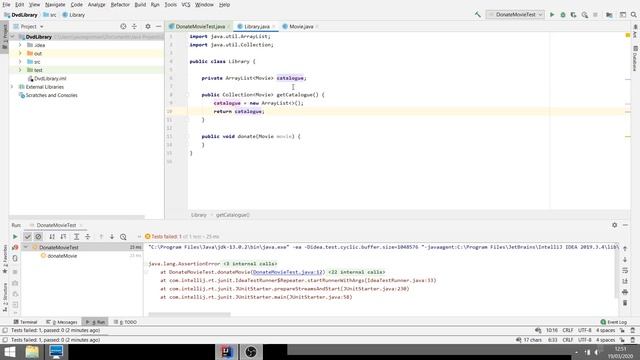Expand External Libraries node
This screenshot has height=360, width=640.
12,87
